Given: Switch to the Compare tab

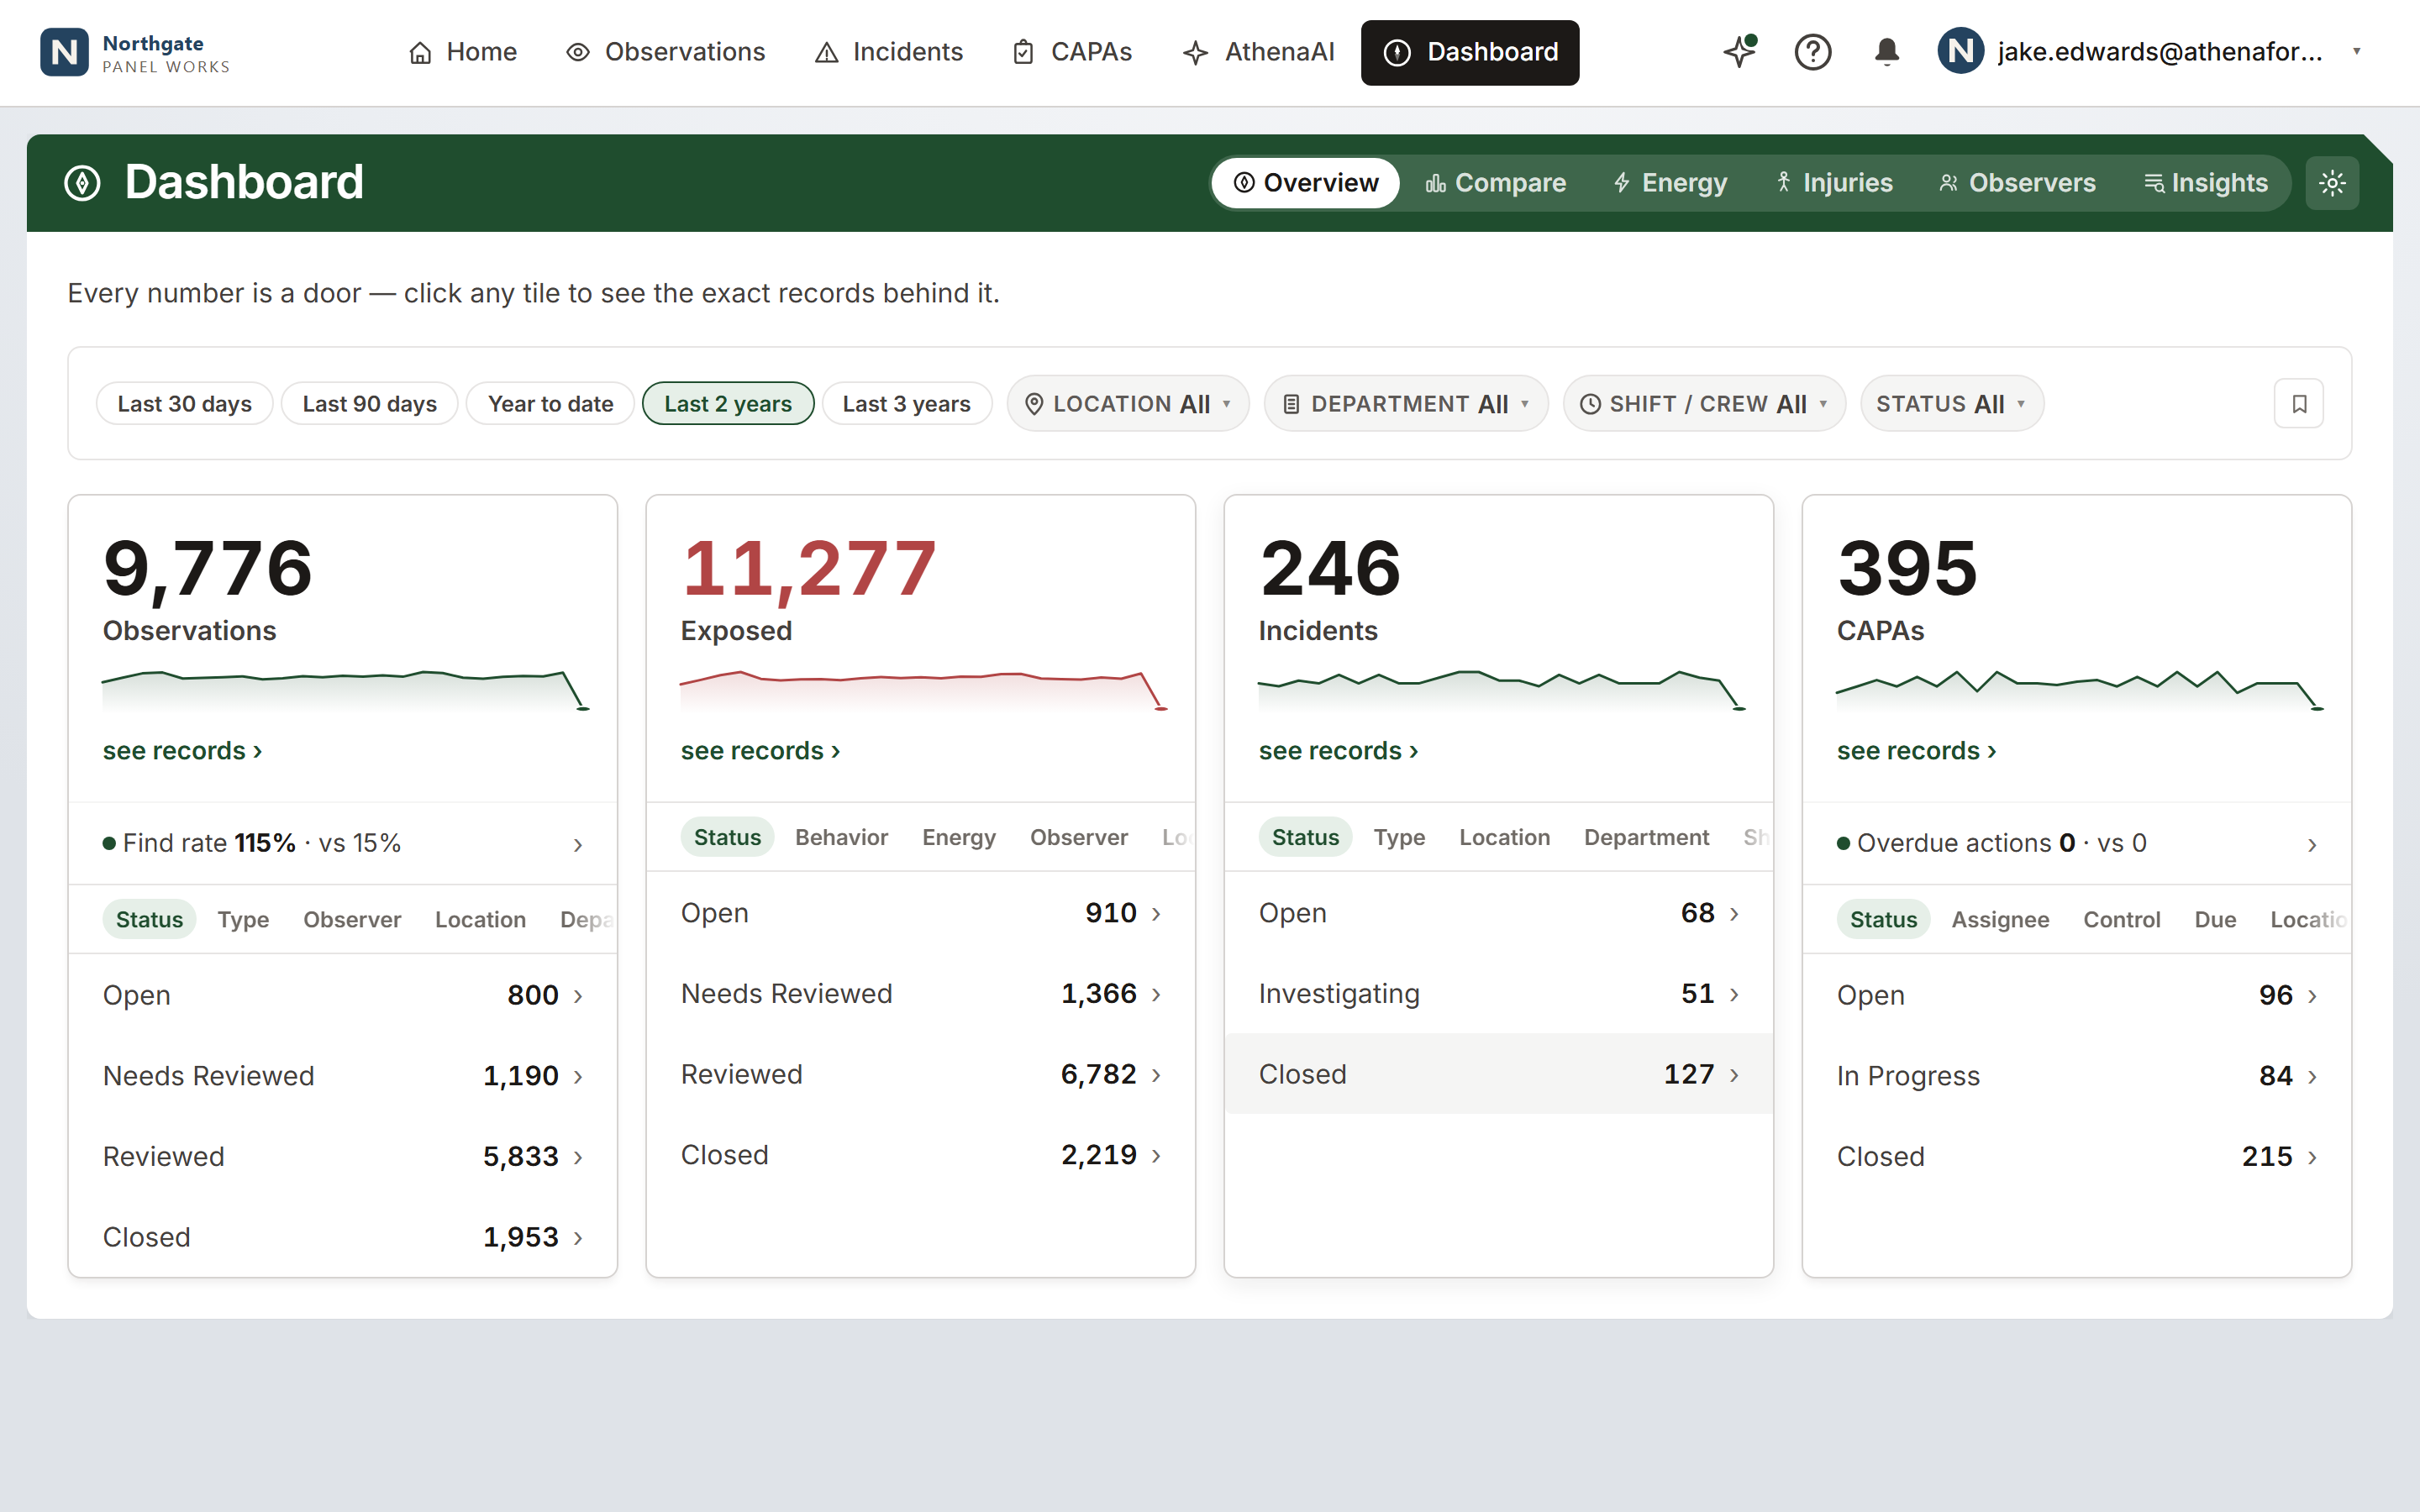Looking at the screenshot, I should point(1496,183).
